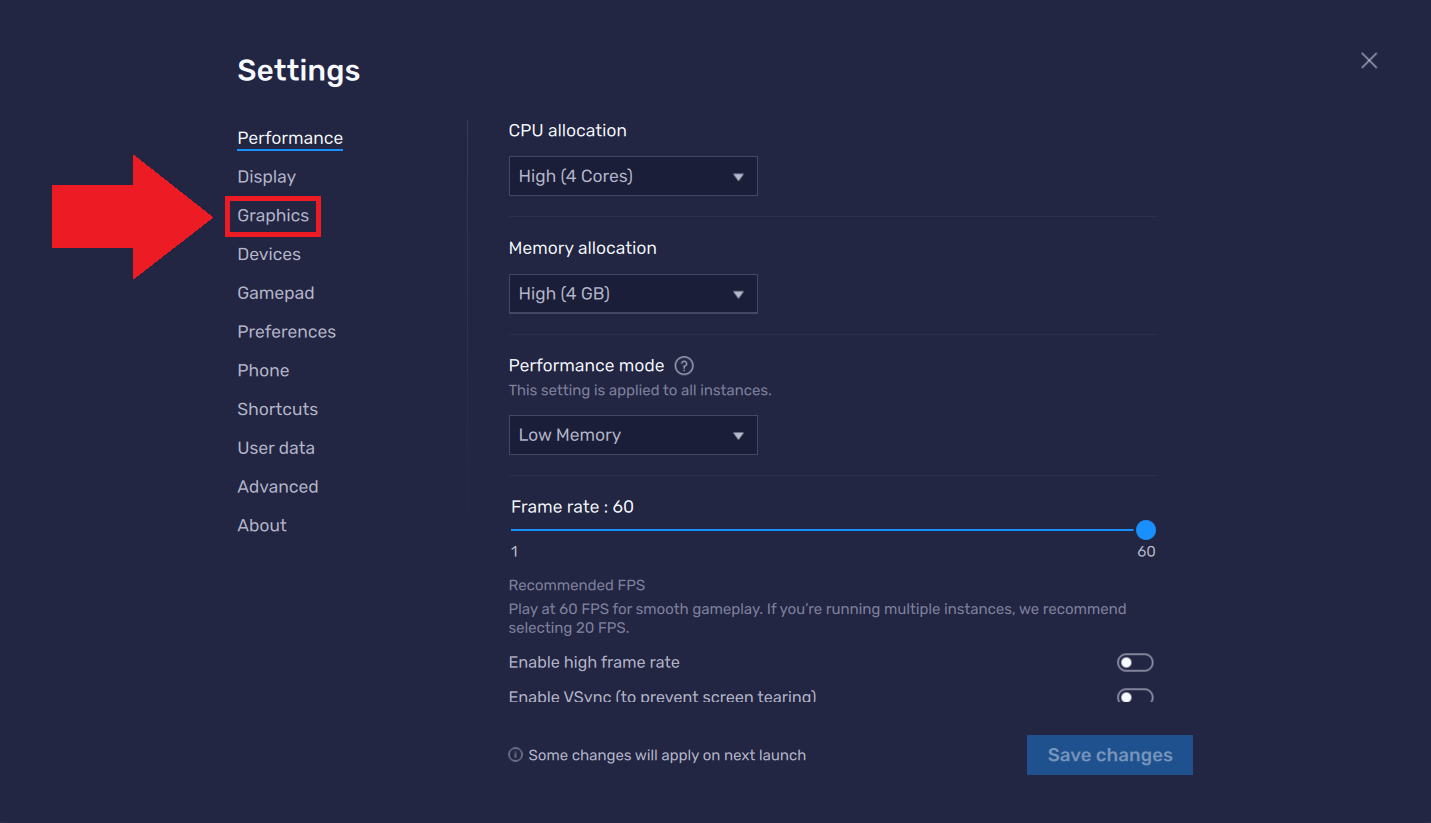1431x823 pixels.
Task: Expand the Performance mode Low Memory dropdown
Action: point(633,435)
